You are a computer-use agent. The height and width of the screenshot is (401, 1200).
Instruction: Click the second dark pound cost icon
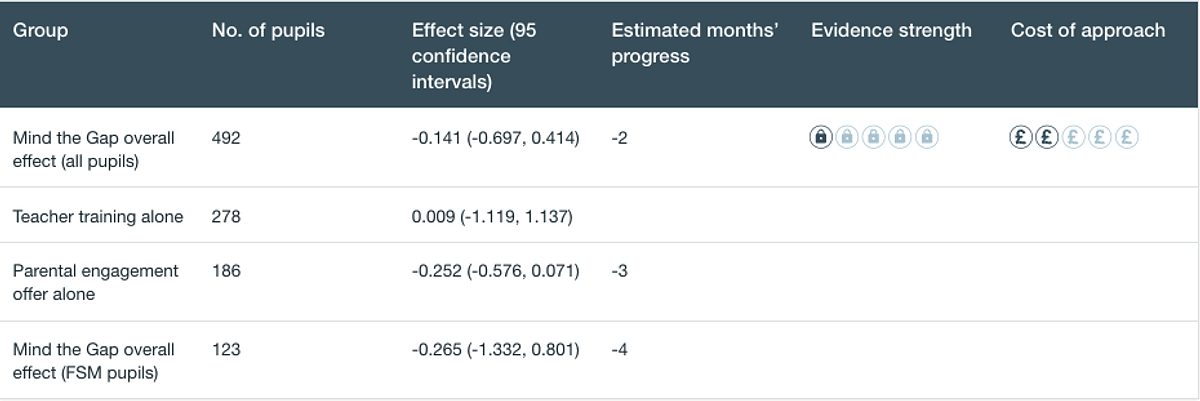[x=1047, y=138]
